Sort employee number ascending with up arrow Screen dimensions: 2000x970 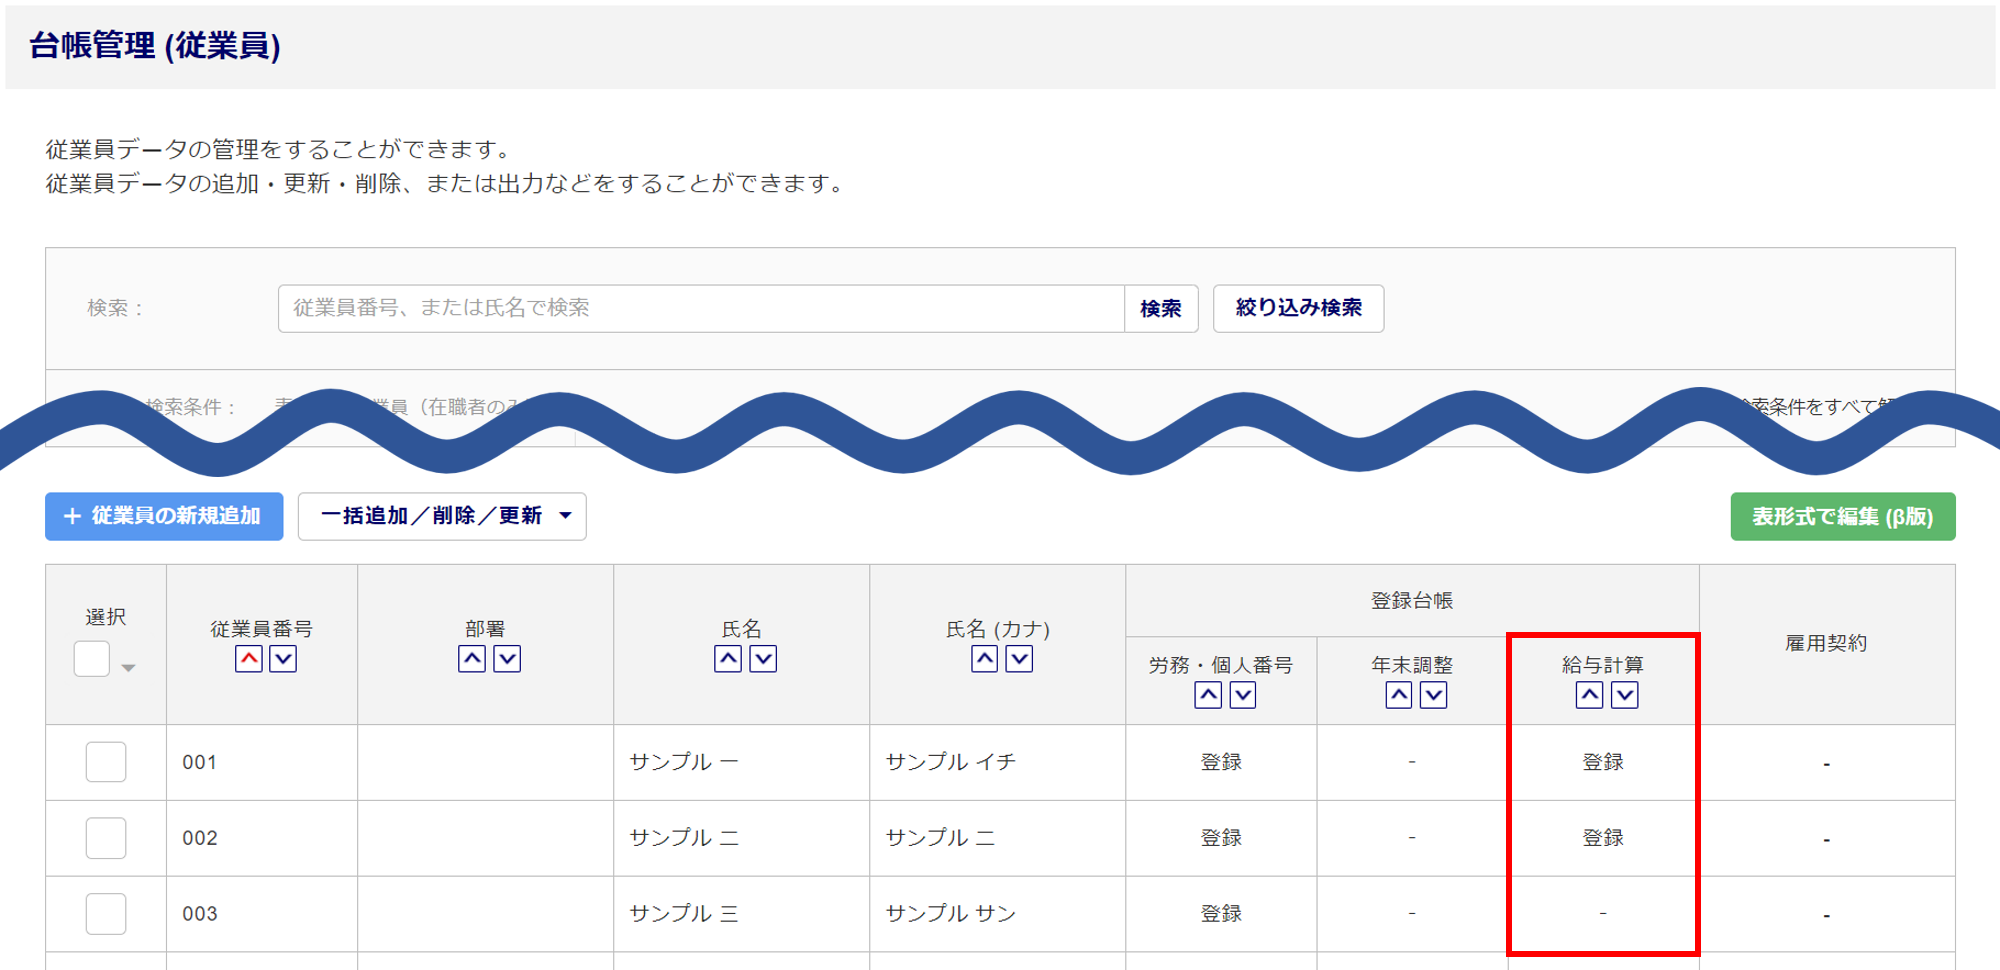pyautogui.click(x=249, y=659)
